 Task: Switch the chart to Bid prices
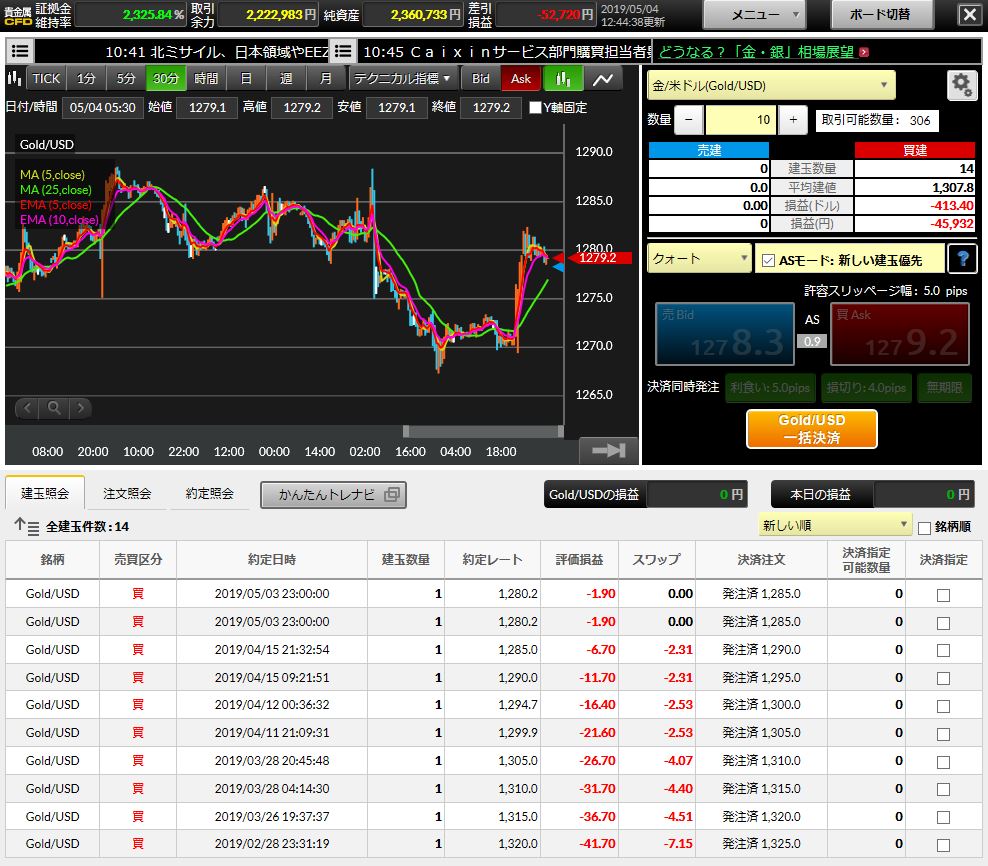click(x=481, y=79)
